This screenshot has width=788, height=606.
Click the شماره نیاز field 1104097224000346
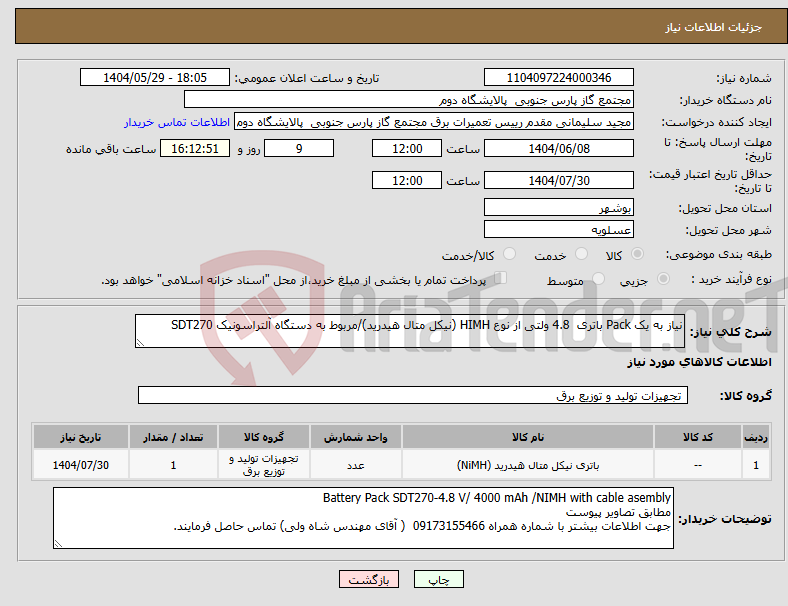tap(559, 78)
